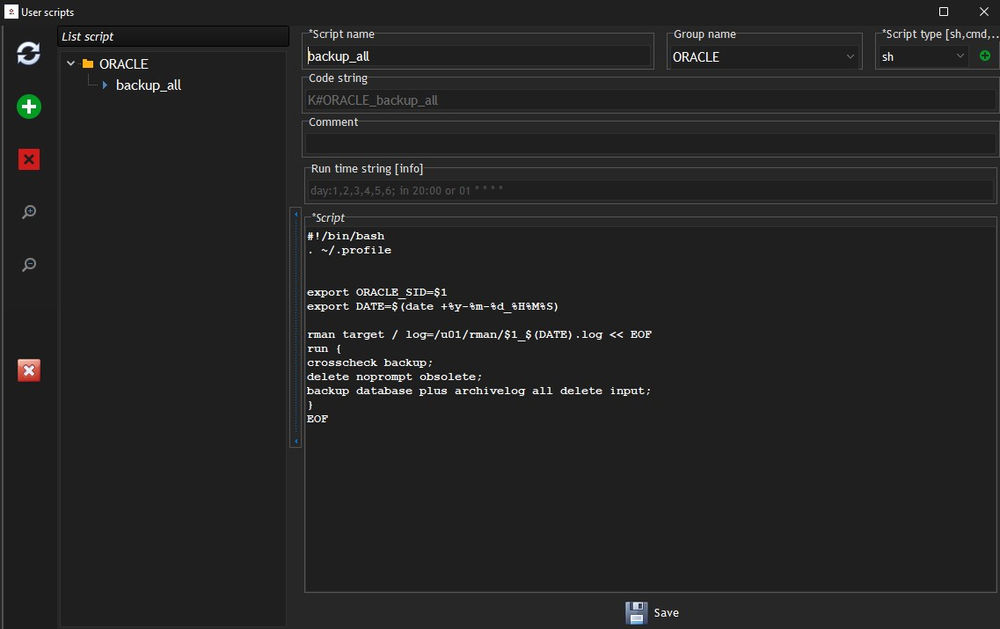
Task: Click the script editor scrollbar arrow
Action: [x=295, y=214]
